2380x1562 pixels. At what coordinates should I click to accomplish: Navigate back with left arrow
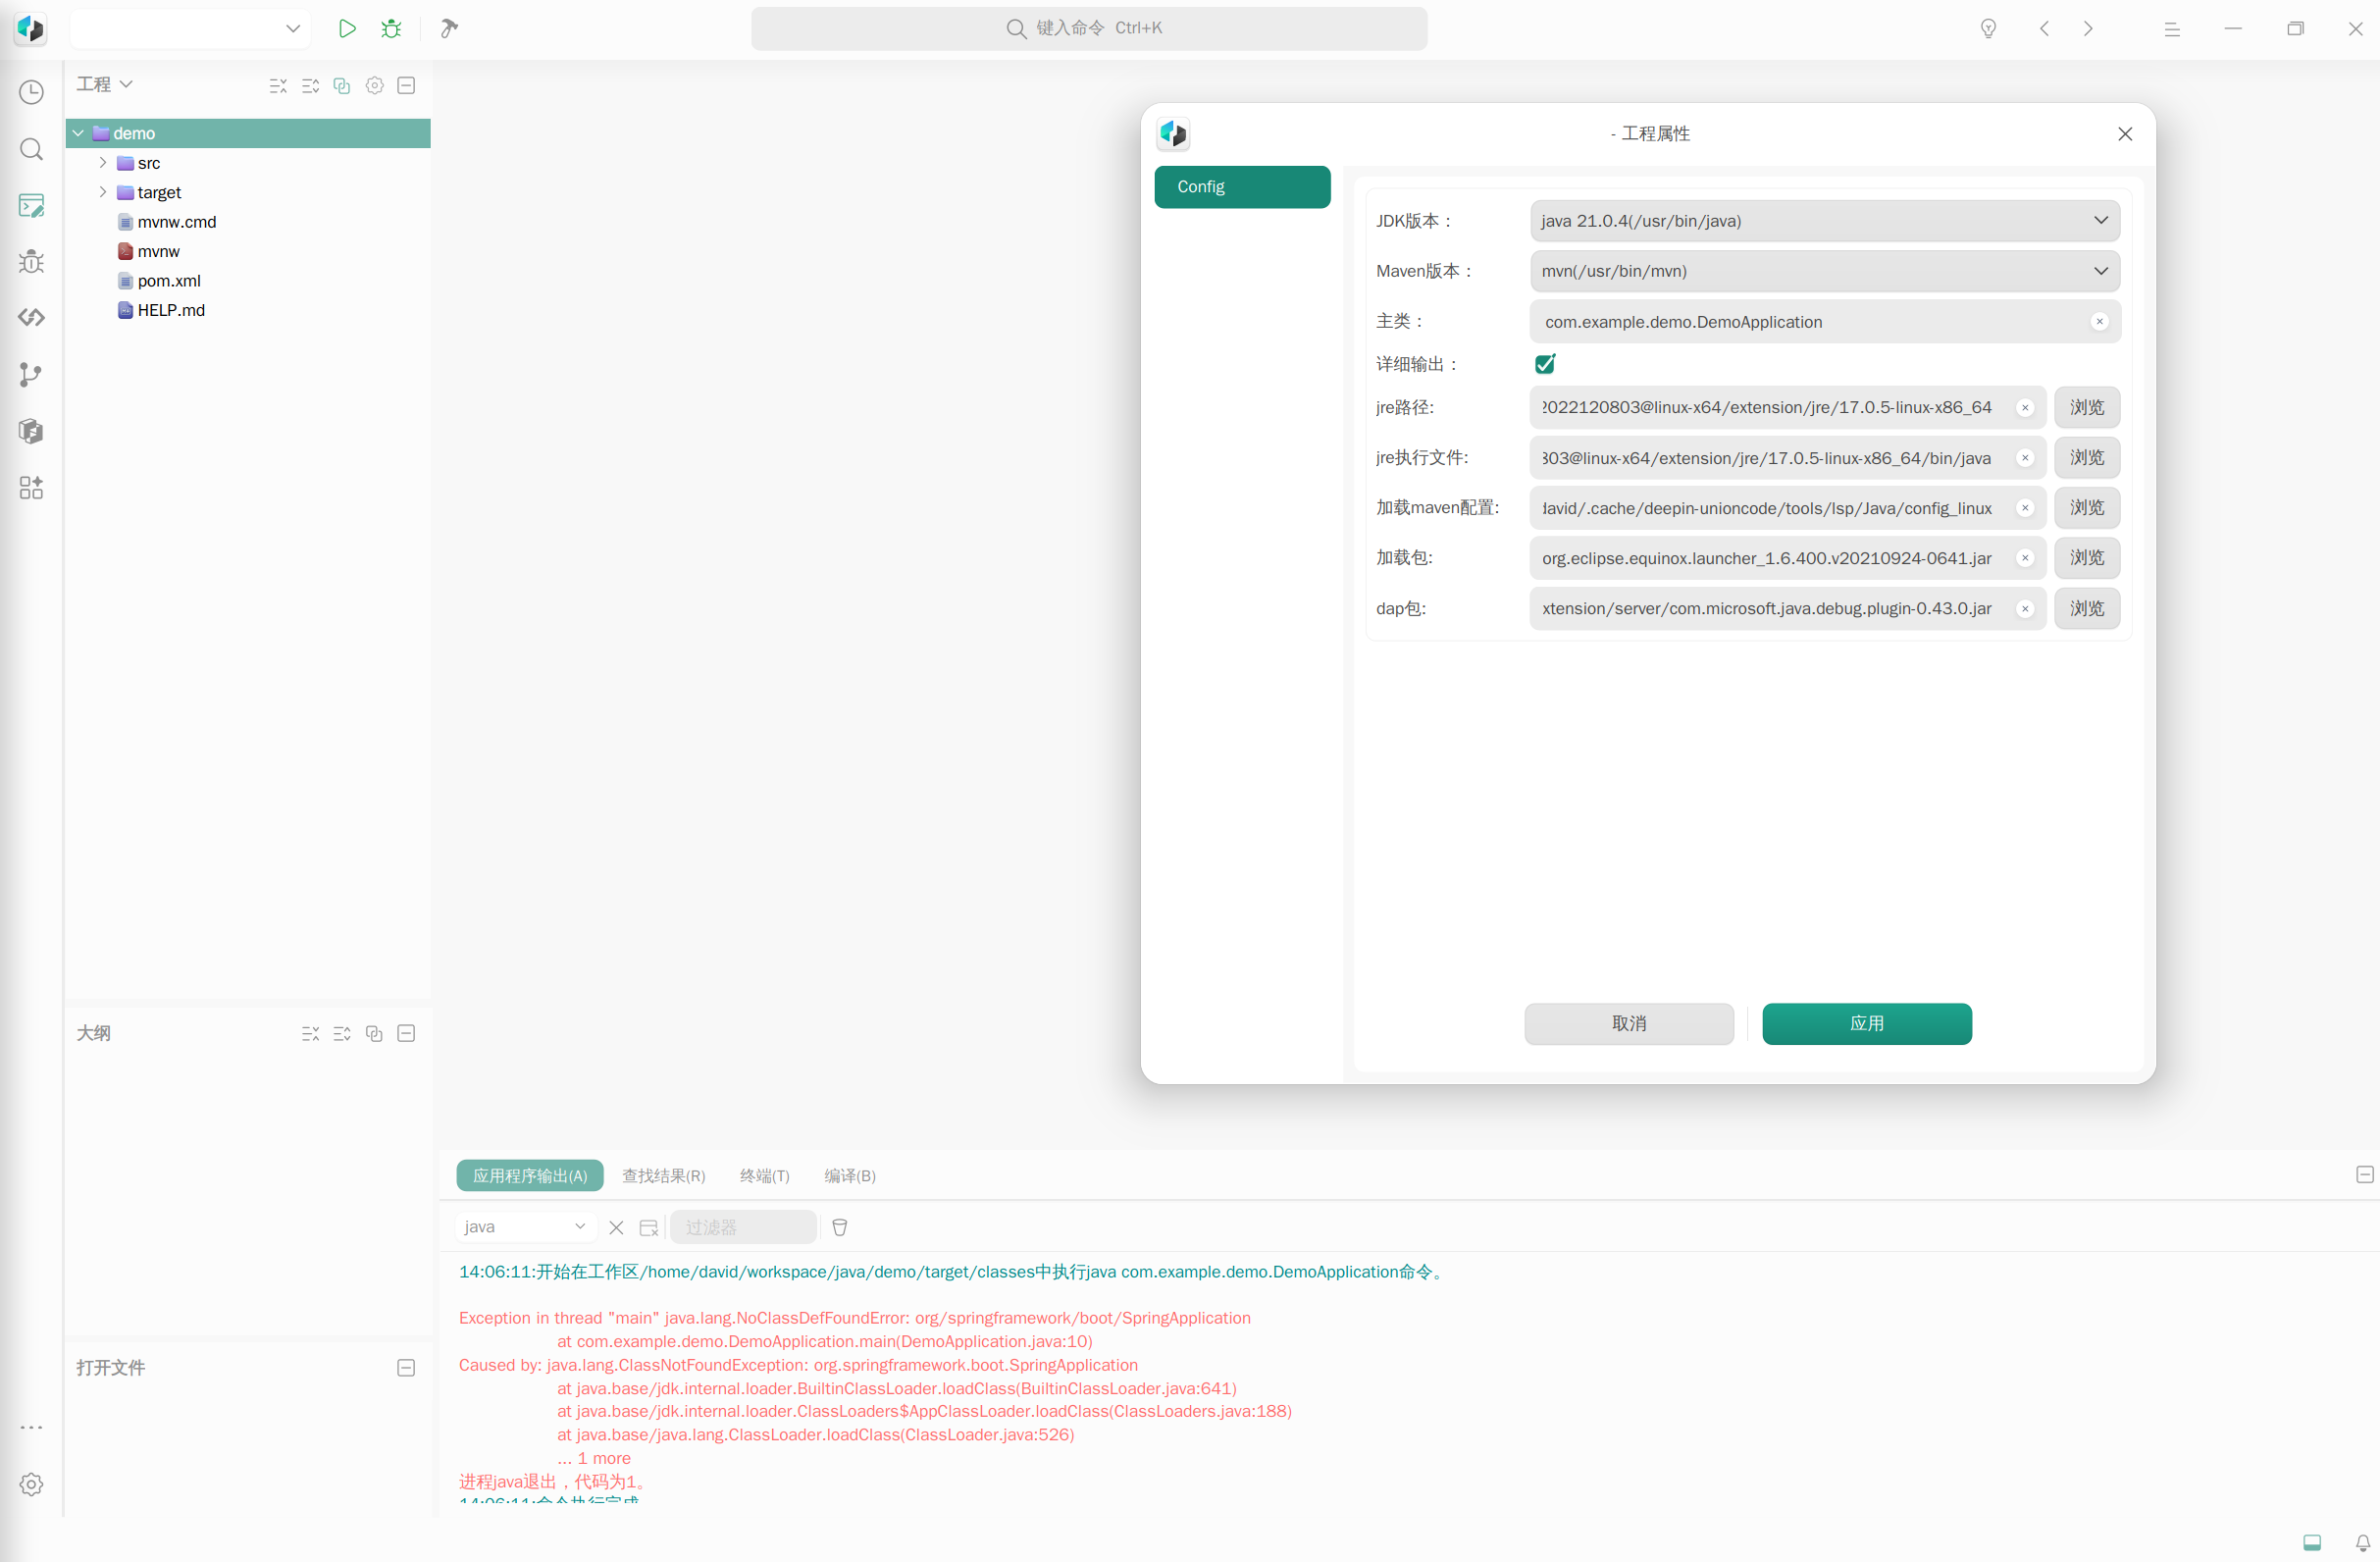coord(2044,28)
